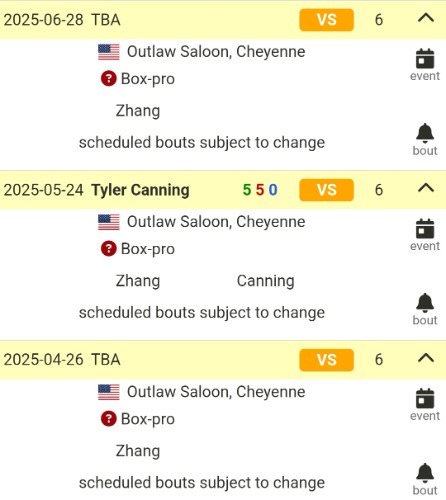The height and width of the screenshot is (500, 446).
Task: Open event calendar icon for 2025-04-26 bout
Action: [425, 405]
